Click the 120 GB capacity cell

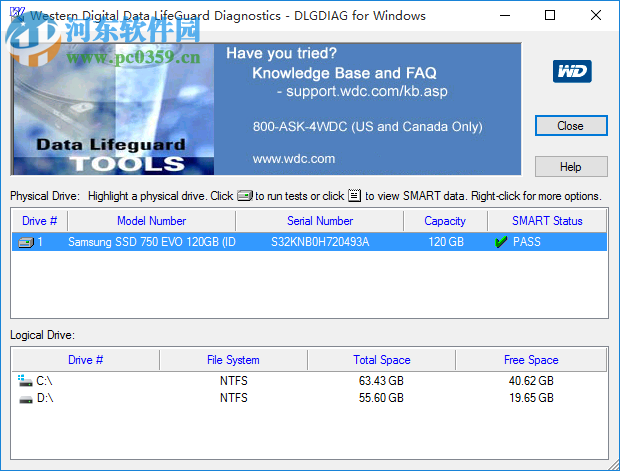coord(446,242)
